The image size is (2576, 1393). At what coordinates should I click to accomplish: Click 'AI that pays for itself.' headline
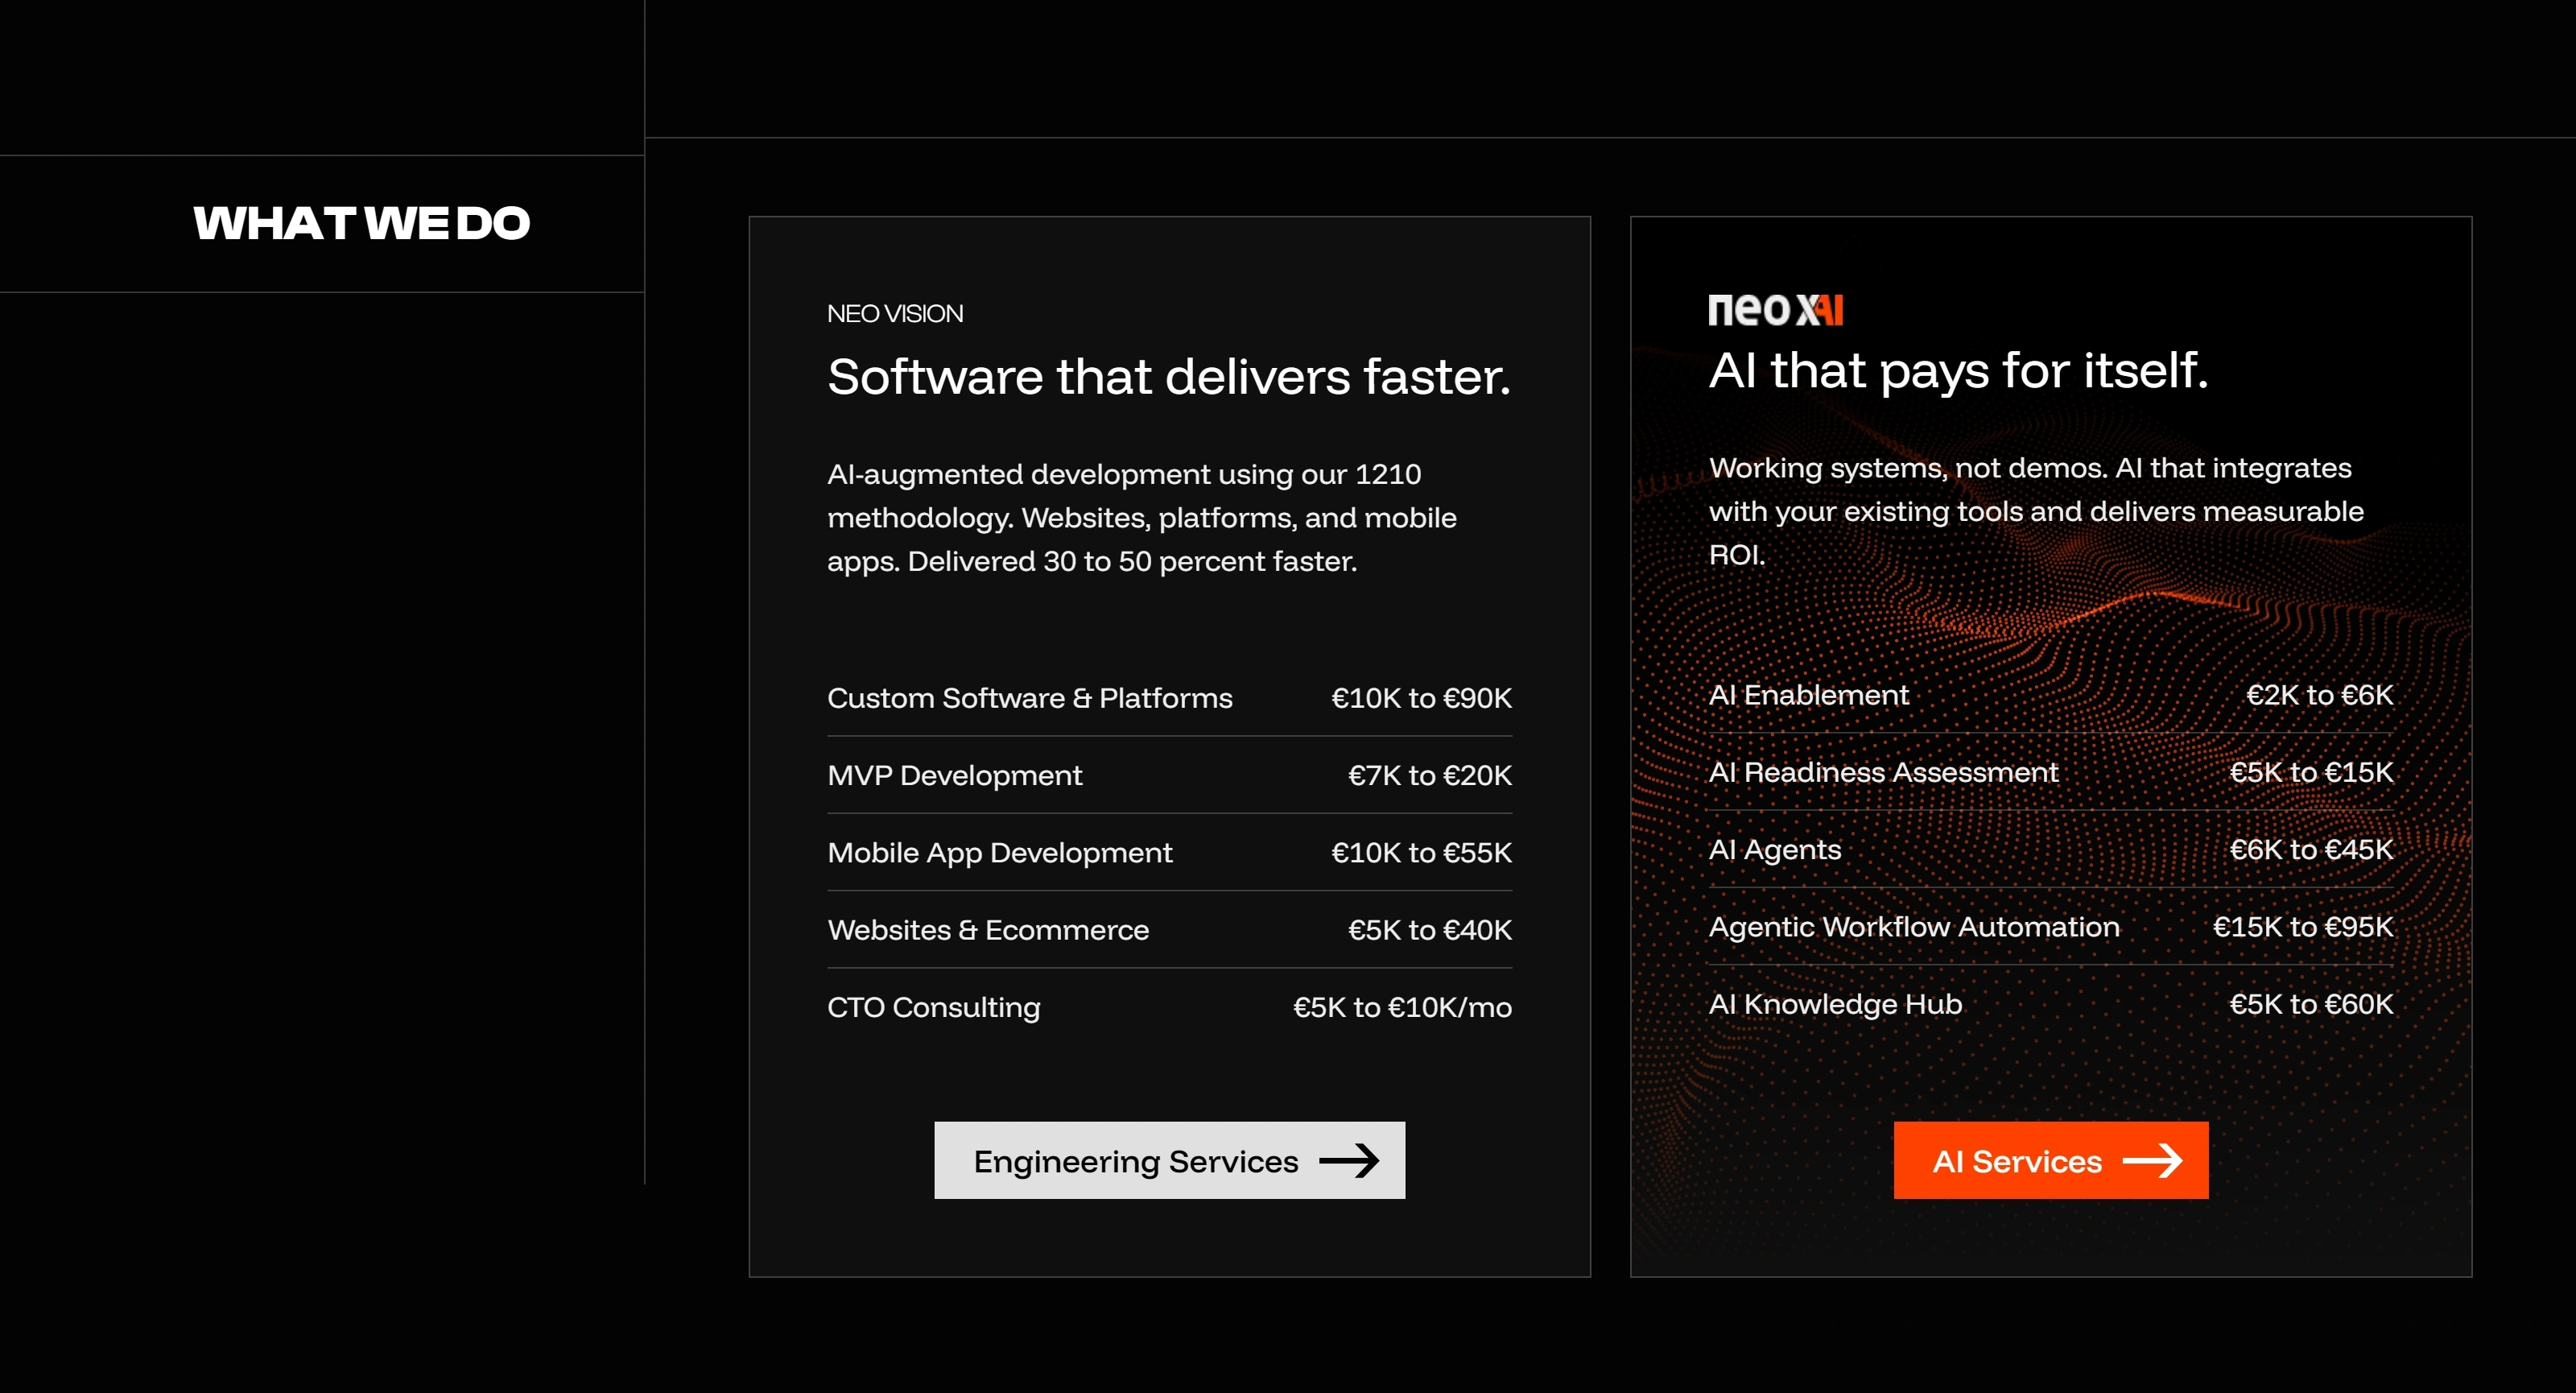(1958, 371)
